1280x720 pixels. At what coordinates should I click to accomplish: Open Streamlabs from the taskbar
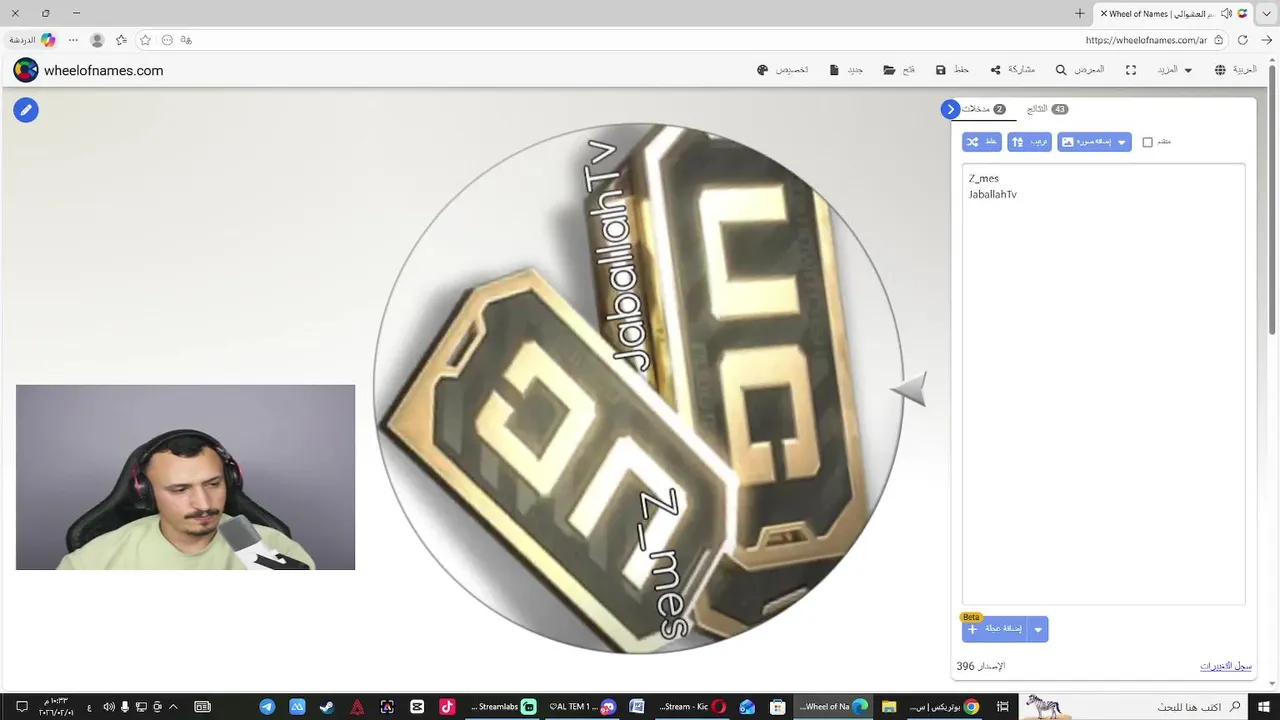504,707
